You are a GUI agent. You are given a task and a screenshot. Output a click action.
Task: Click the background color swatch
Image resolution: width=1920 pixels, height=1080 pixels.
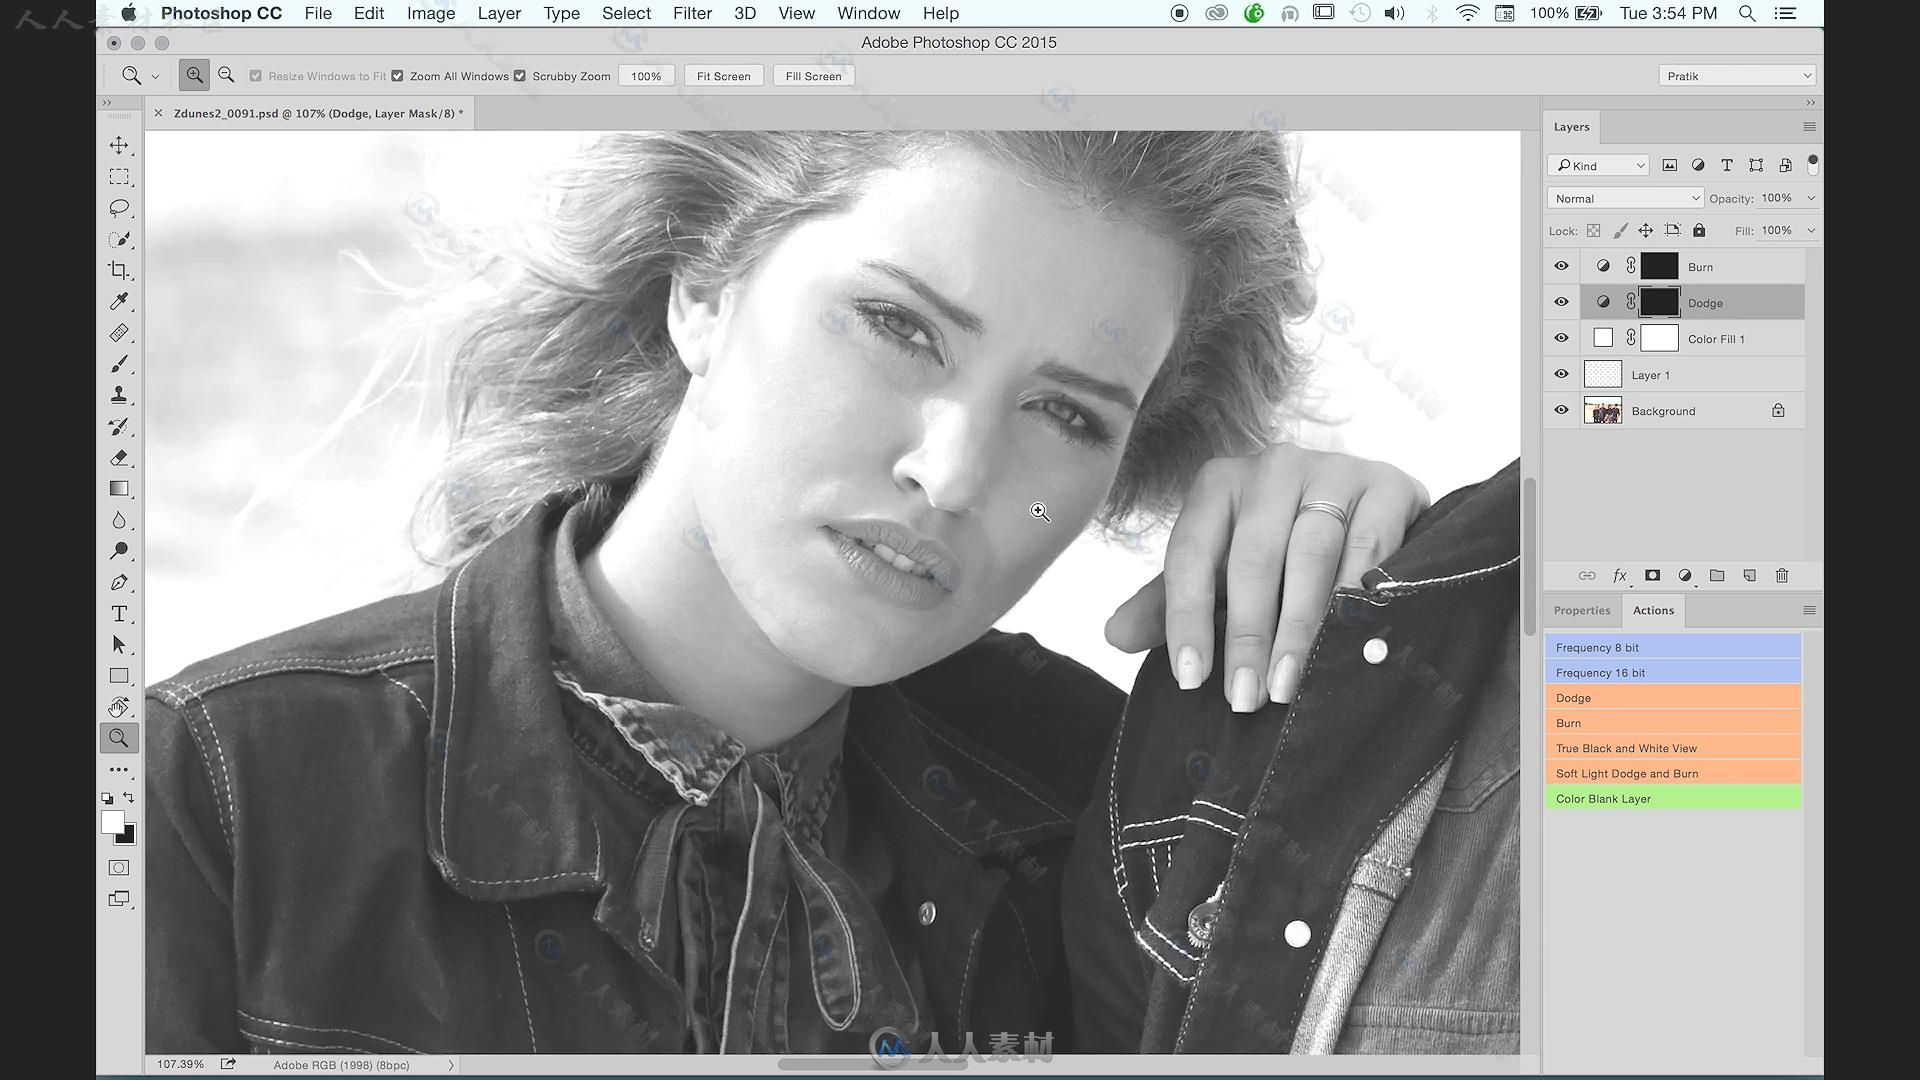(x=129, y=838)
